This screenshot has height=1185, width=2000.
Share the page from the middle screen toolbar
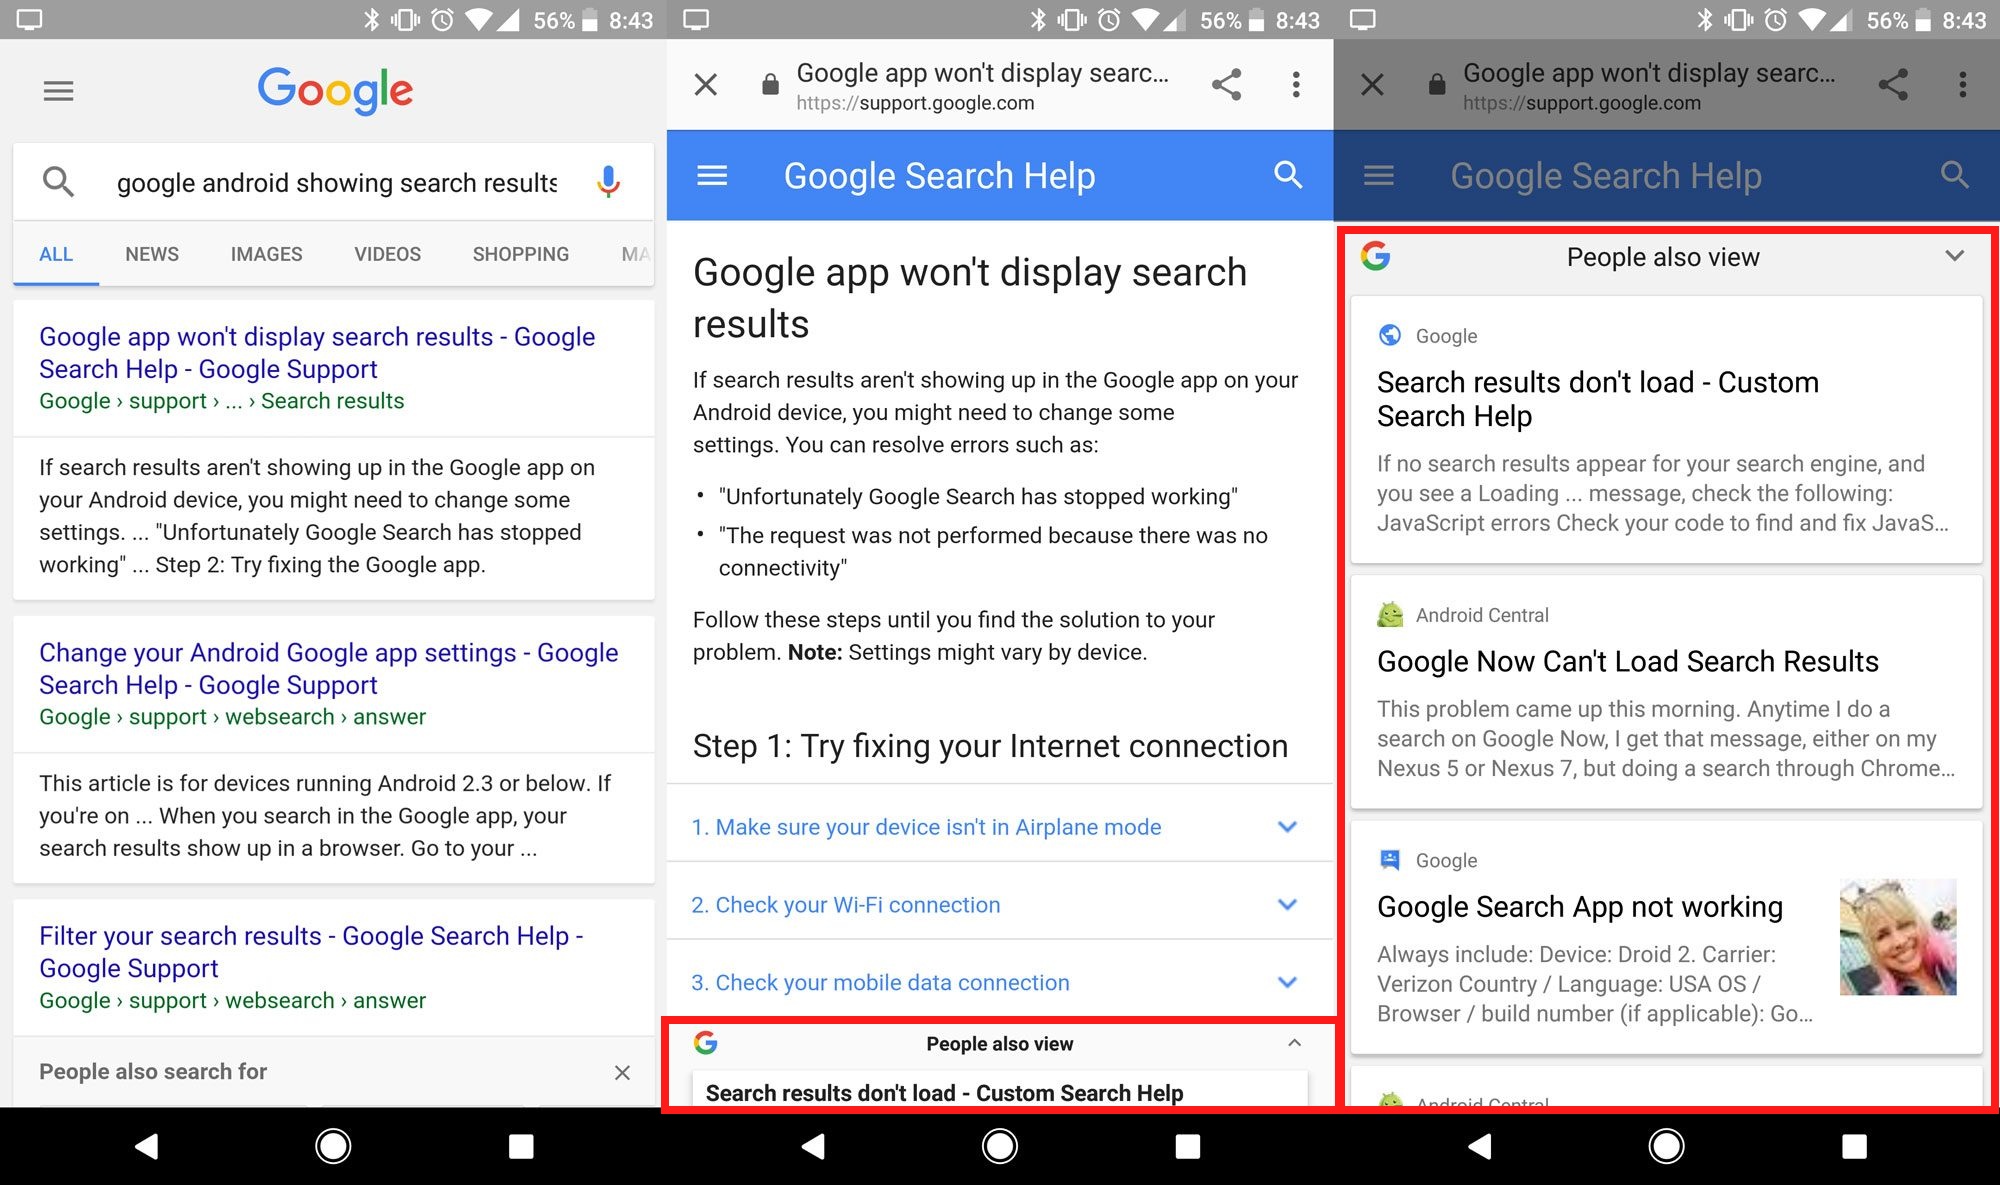point(1226,85)
